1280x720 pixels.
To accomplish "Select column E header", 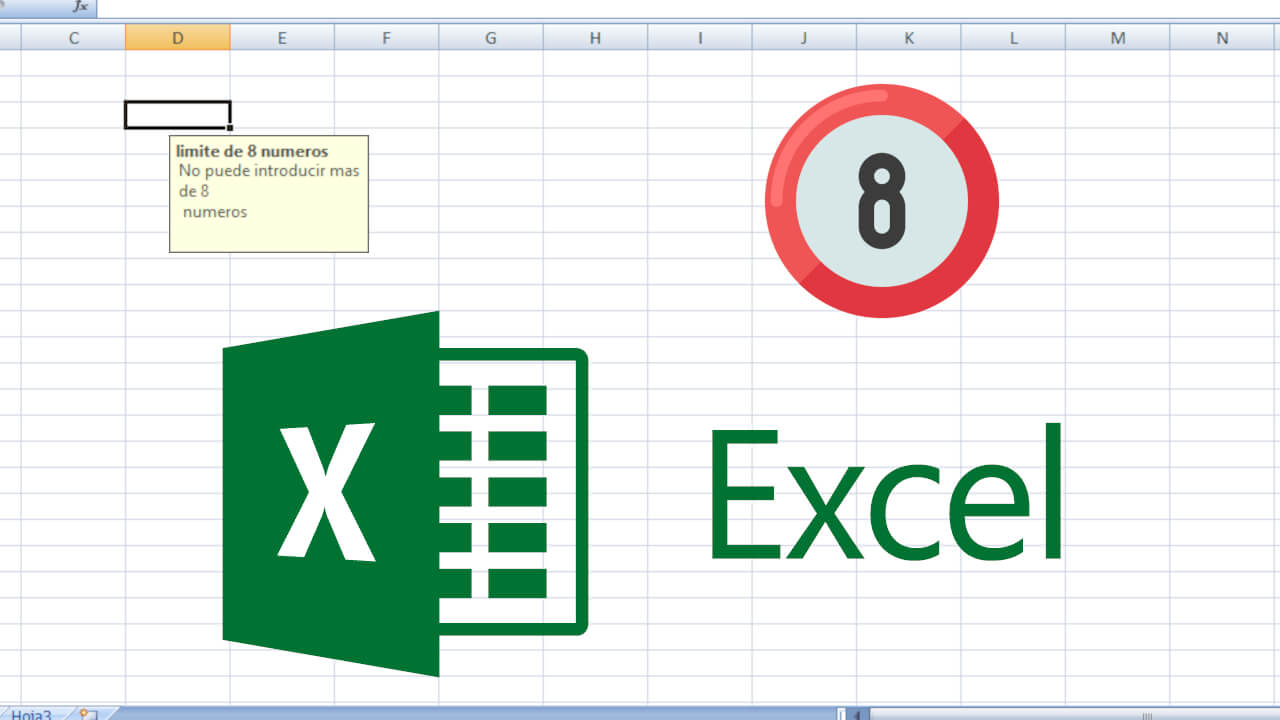I will click(x=282, y=38).
